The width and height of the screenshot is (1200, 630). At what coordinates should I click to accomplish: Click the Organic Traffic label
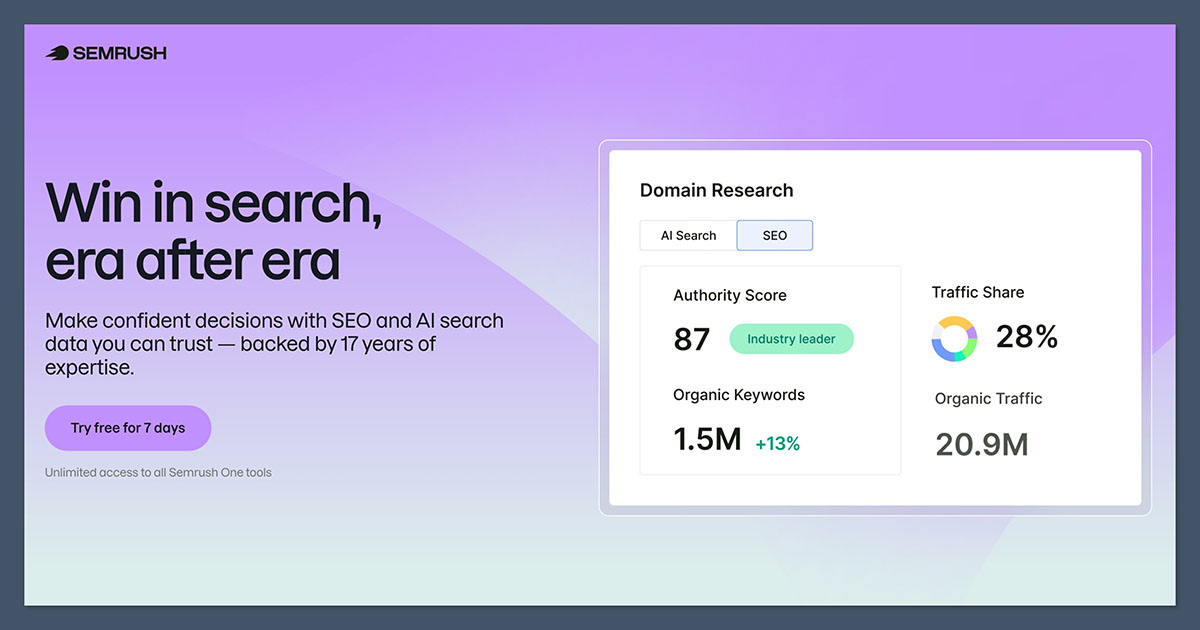(x=988, y=398)
